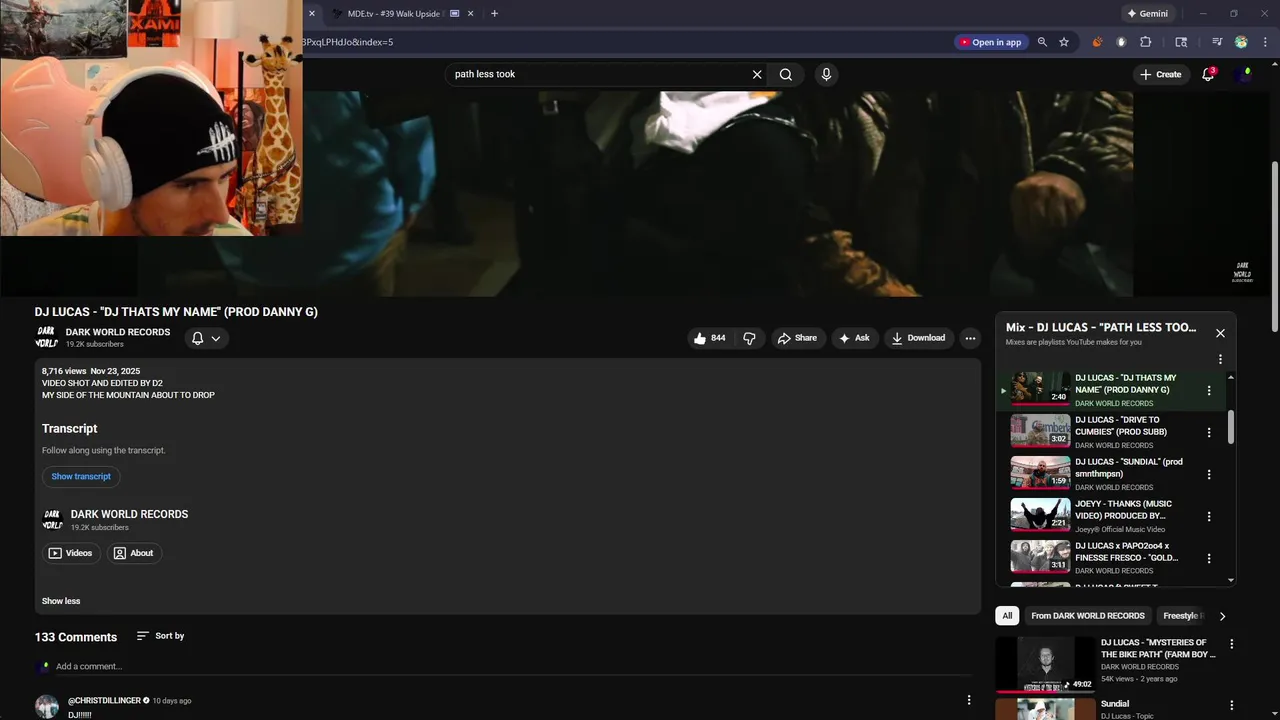Open the Sort by comments dropdown
The height and width of the screenshot is (720, 1280).
coord(160,636)
